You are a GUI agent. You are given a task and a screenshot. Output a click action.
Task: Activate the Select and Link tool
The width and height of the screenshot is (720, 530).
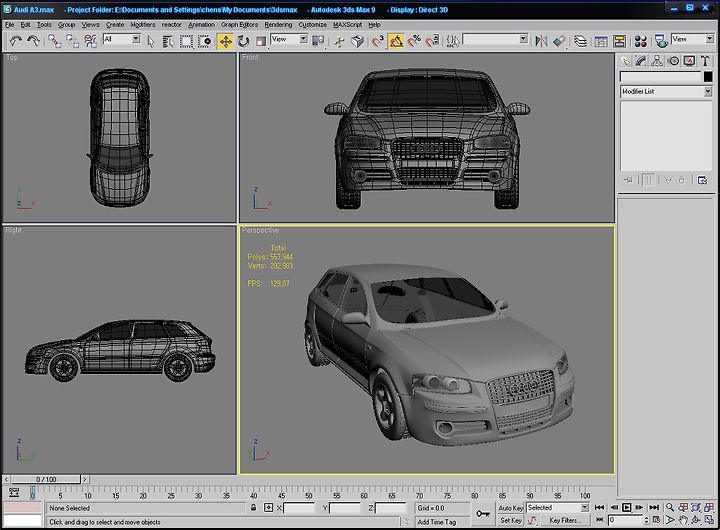[x=55, y=41]
